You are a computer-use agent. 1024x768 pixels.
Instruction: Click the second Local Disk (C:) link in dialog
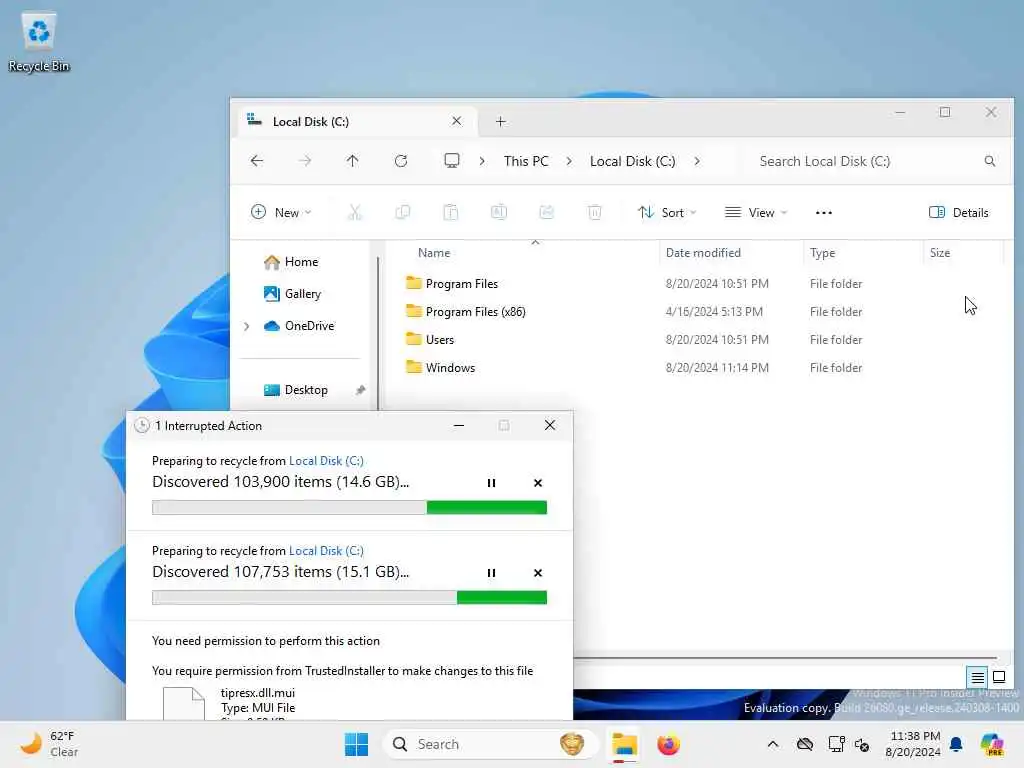click(326, 551)
